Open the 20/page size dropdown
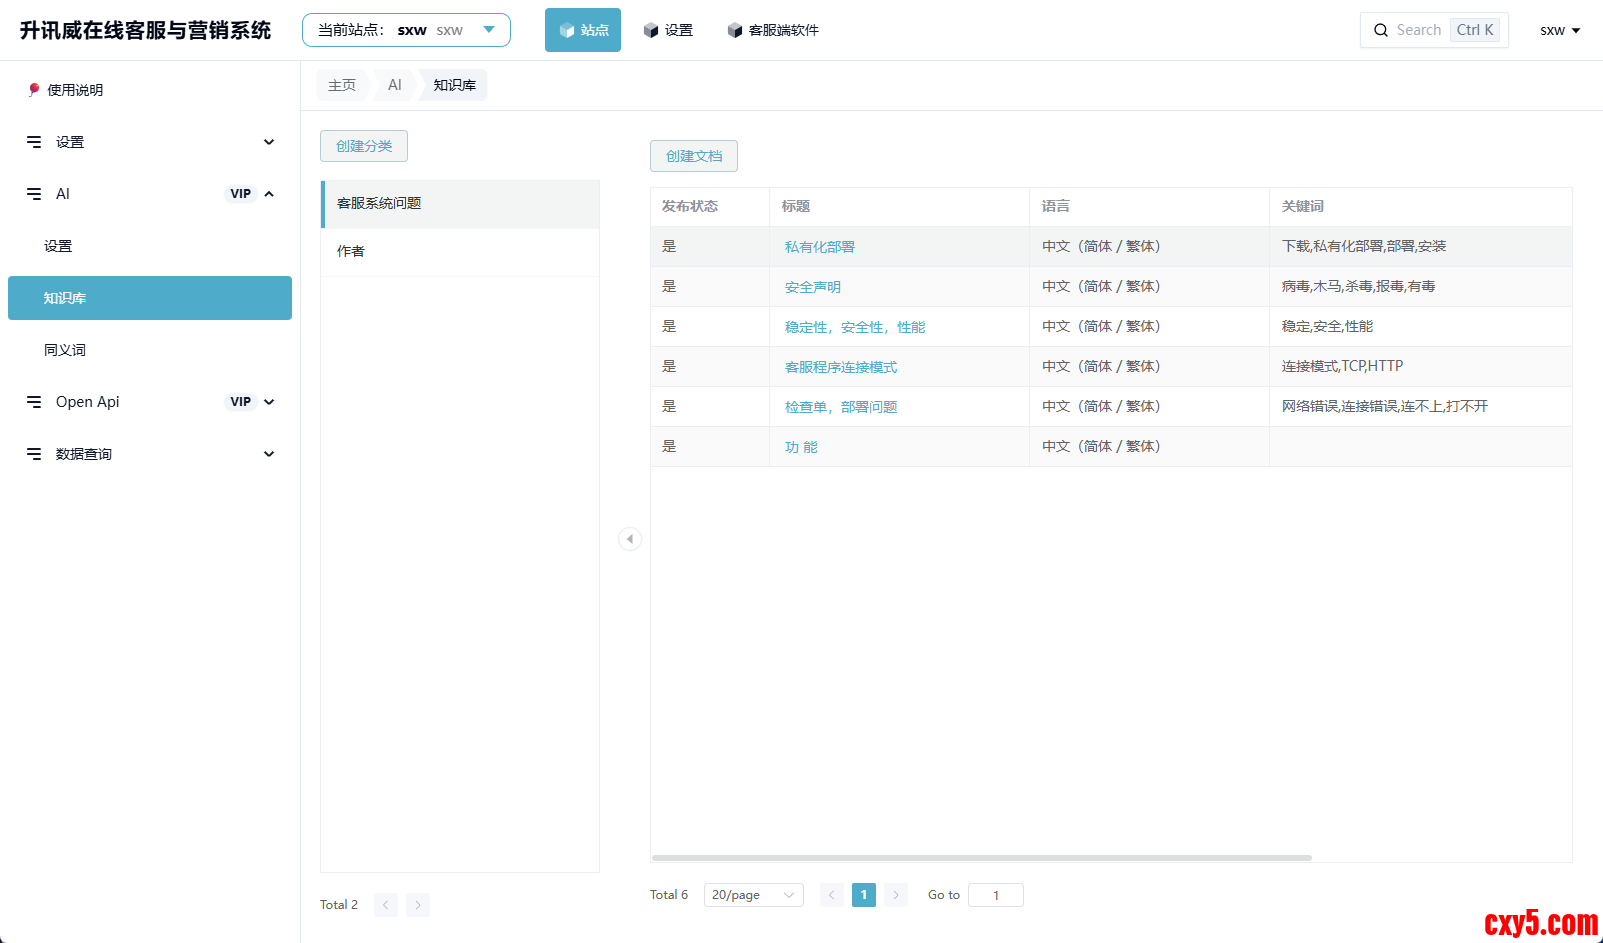The height and width of the screenshot is (943, 1603). 754,895
